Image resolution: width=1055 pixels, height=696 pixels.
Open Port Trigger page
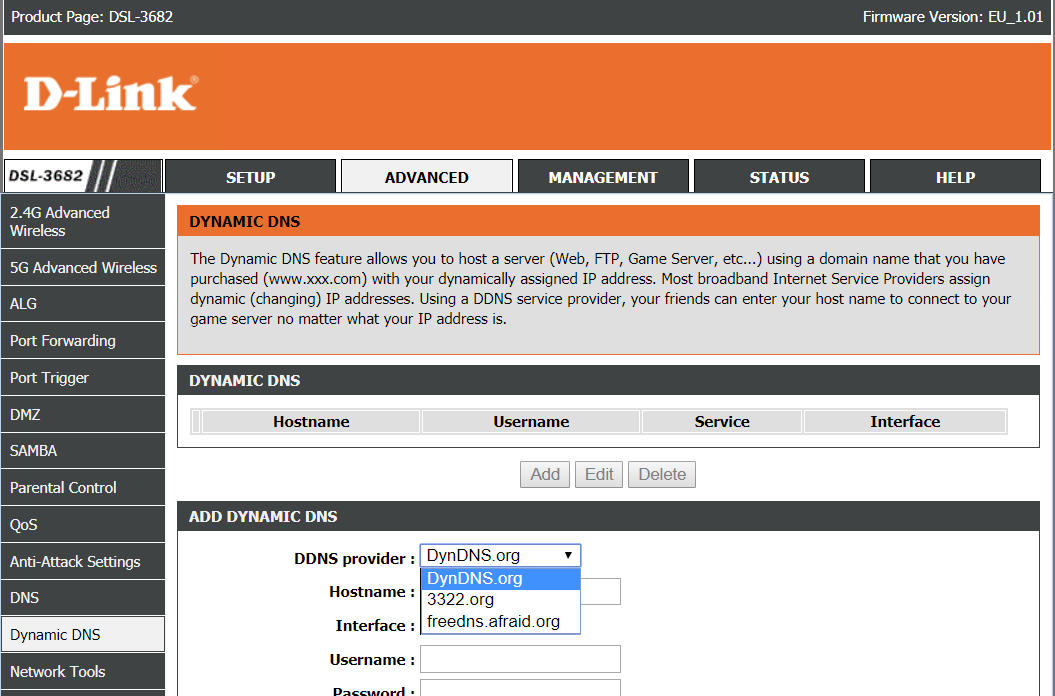click(83, 378)
